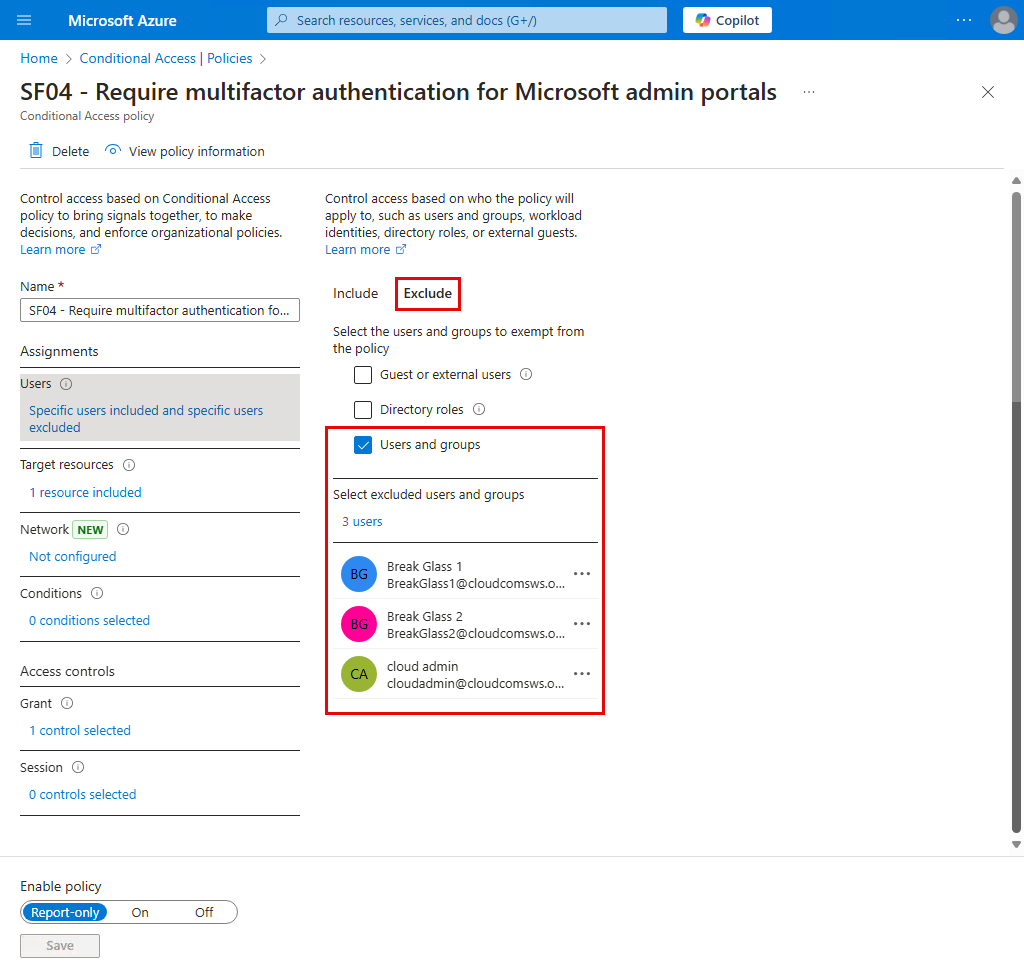Show Users info tooltip icon
Viewport: 1024px width, 978px height.
66,384
